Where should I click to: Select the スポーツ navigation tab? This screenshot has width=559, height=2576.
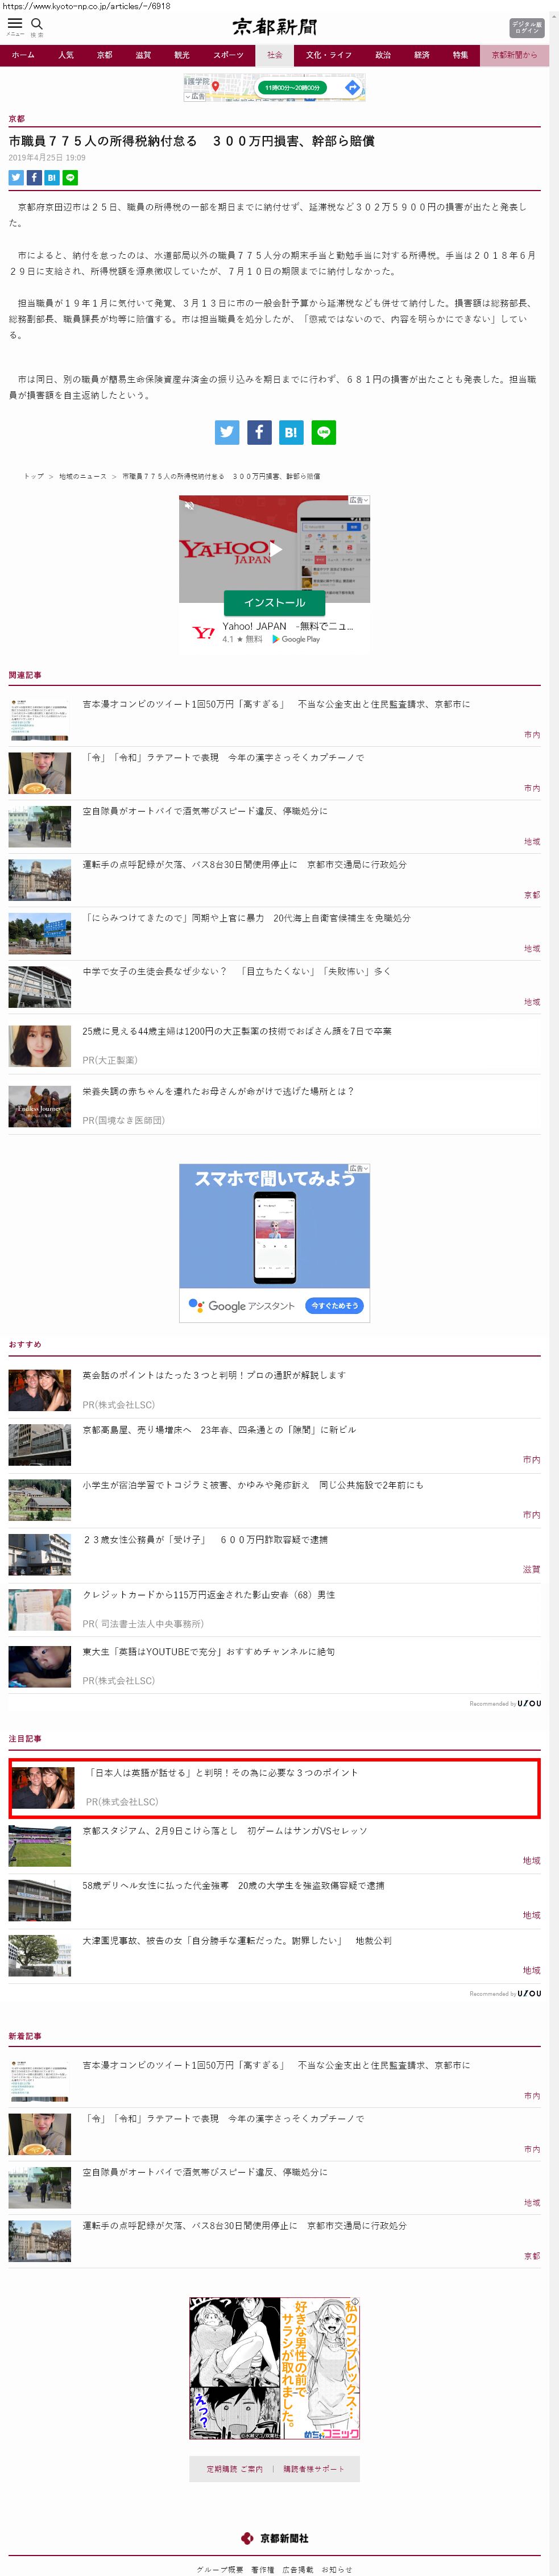(x=228, y=55)
